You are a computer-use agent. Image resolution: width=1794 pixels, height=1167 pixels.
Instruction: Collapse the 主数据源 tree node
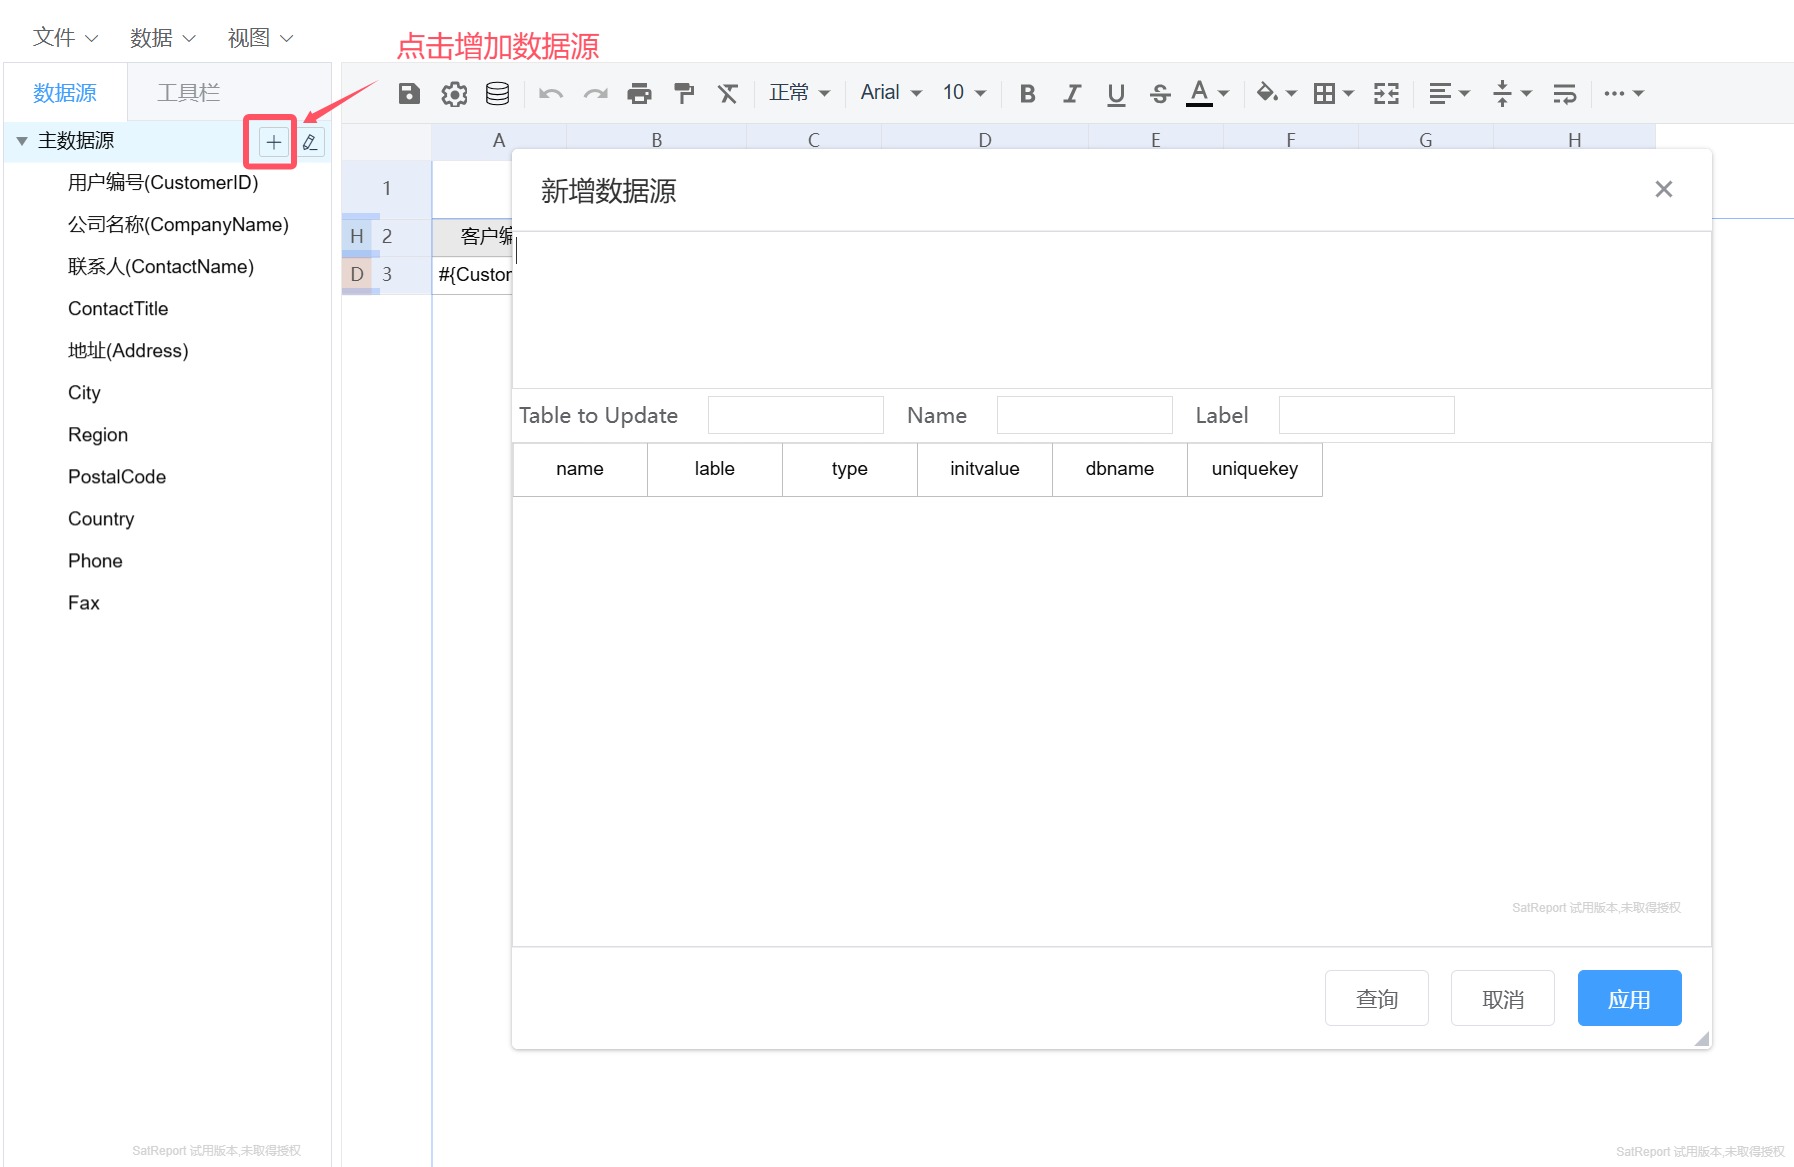[22, 141]
